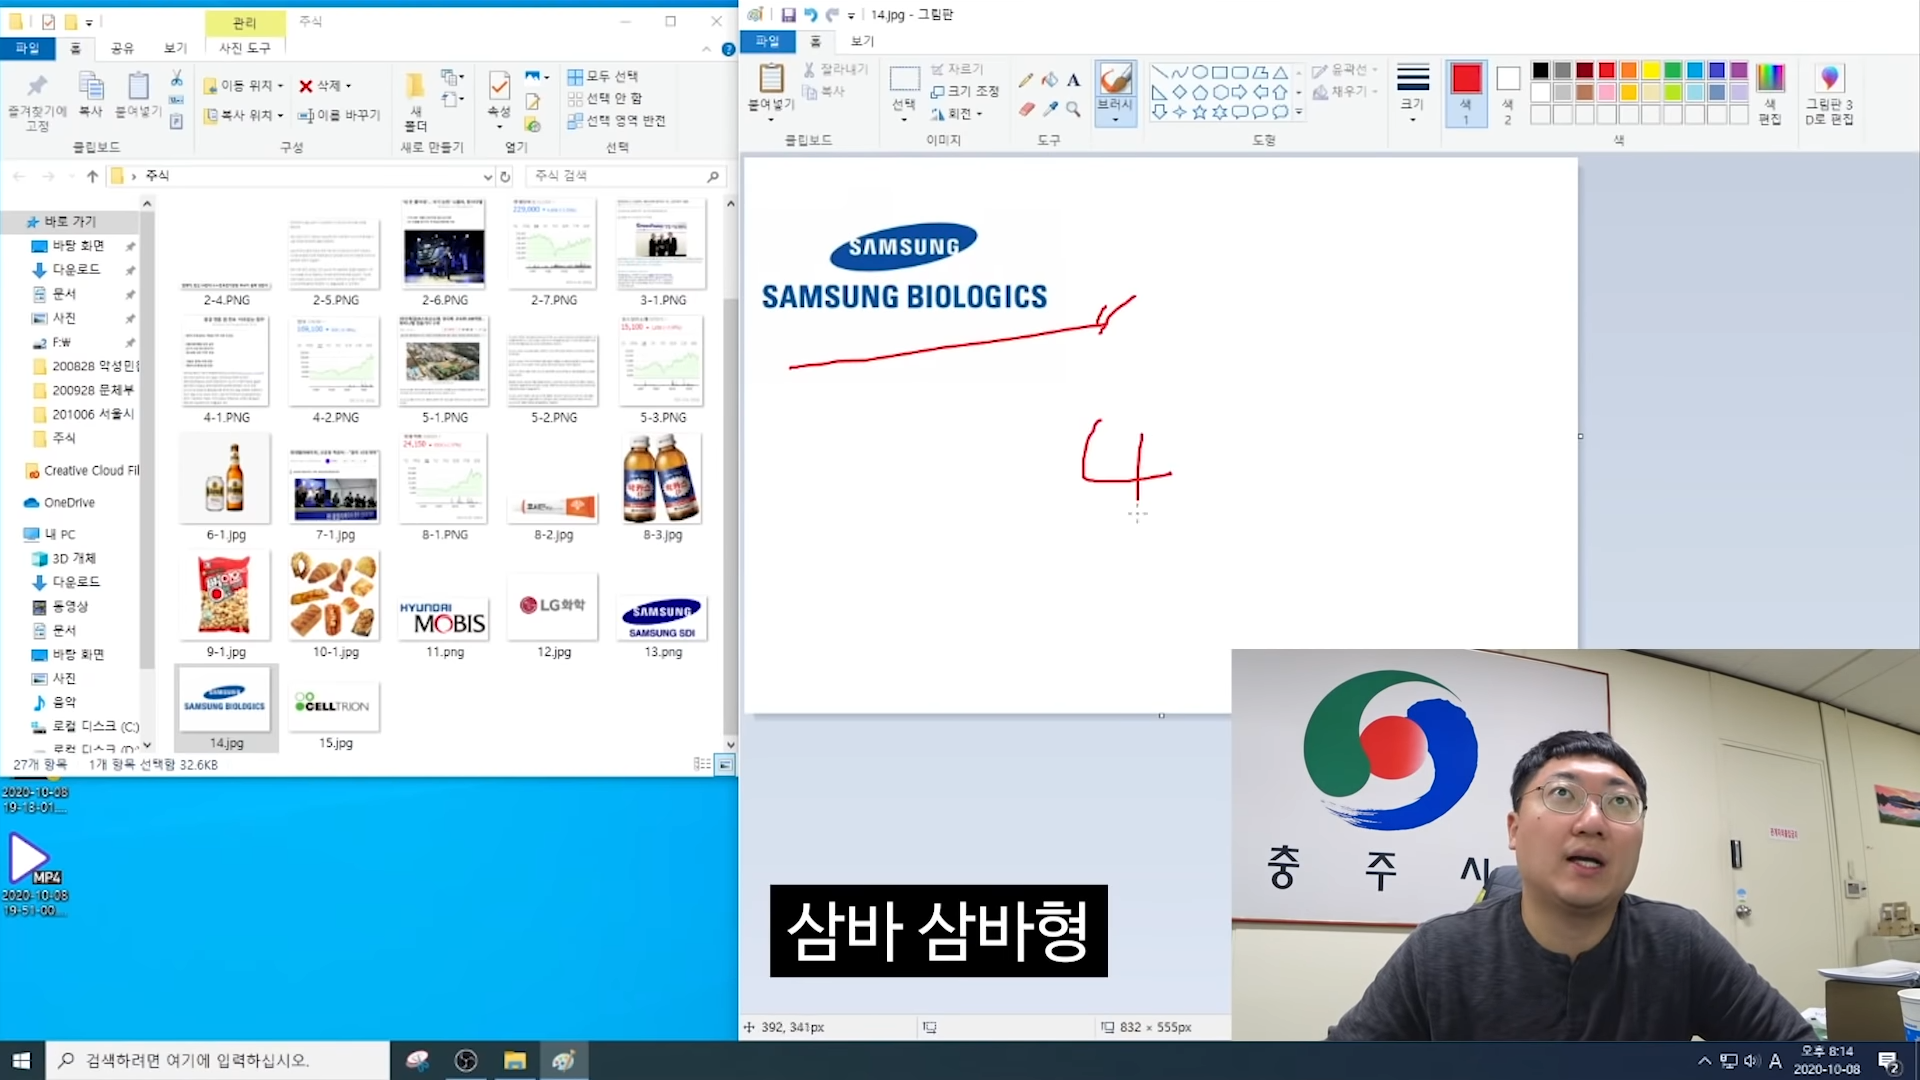1920x1080 pixels.
Task: Switch to Paint View tab
Action: pyautogui.click(x=862, y=41)
